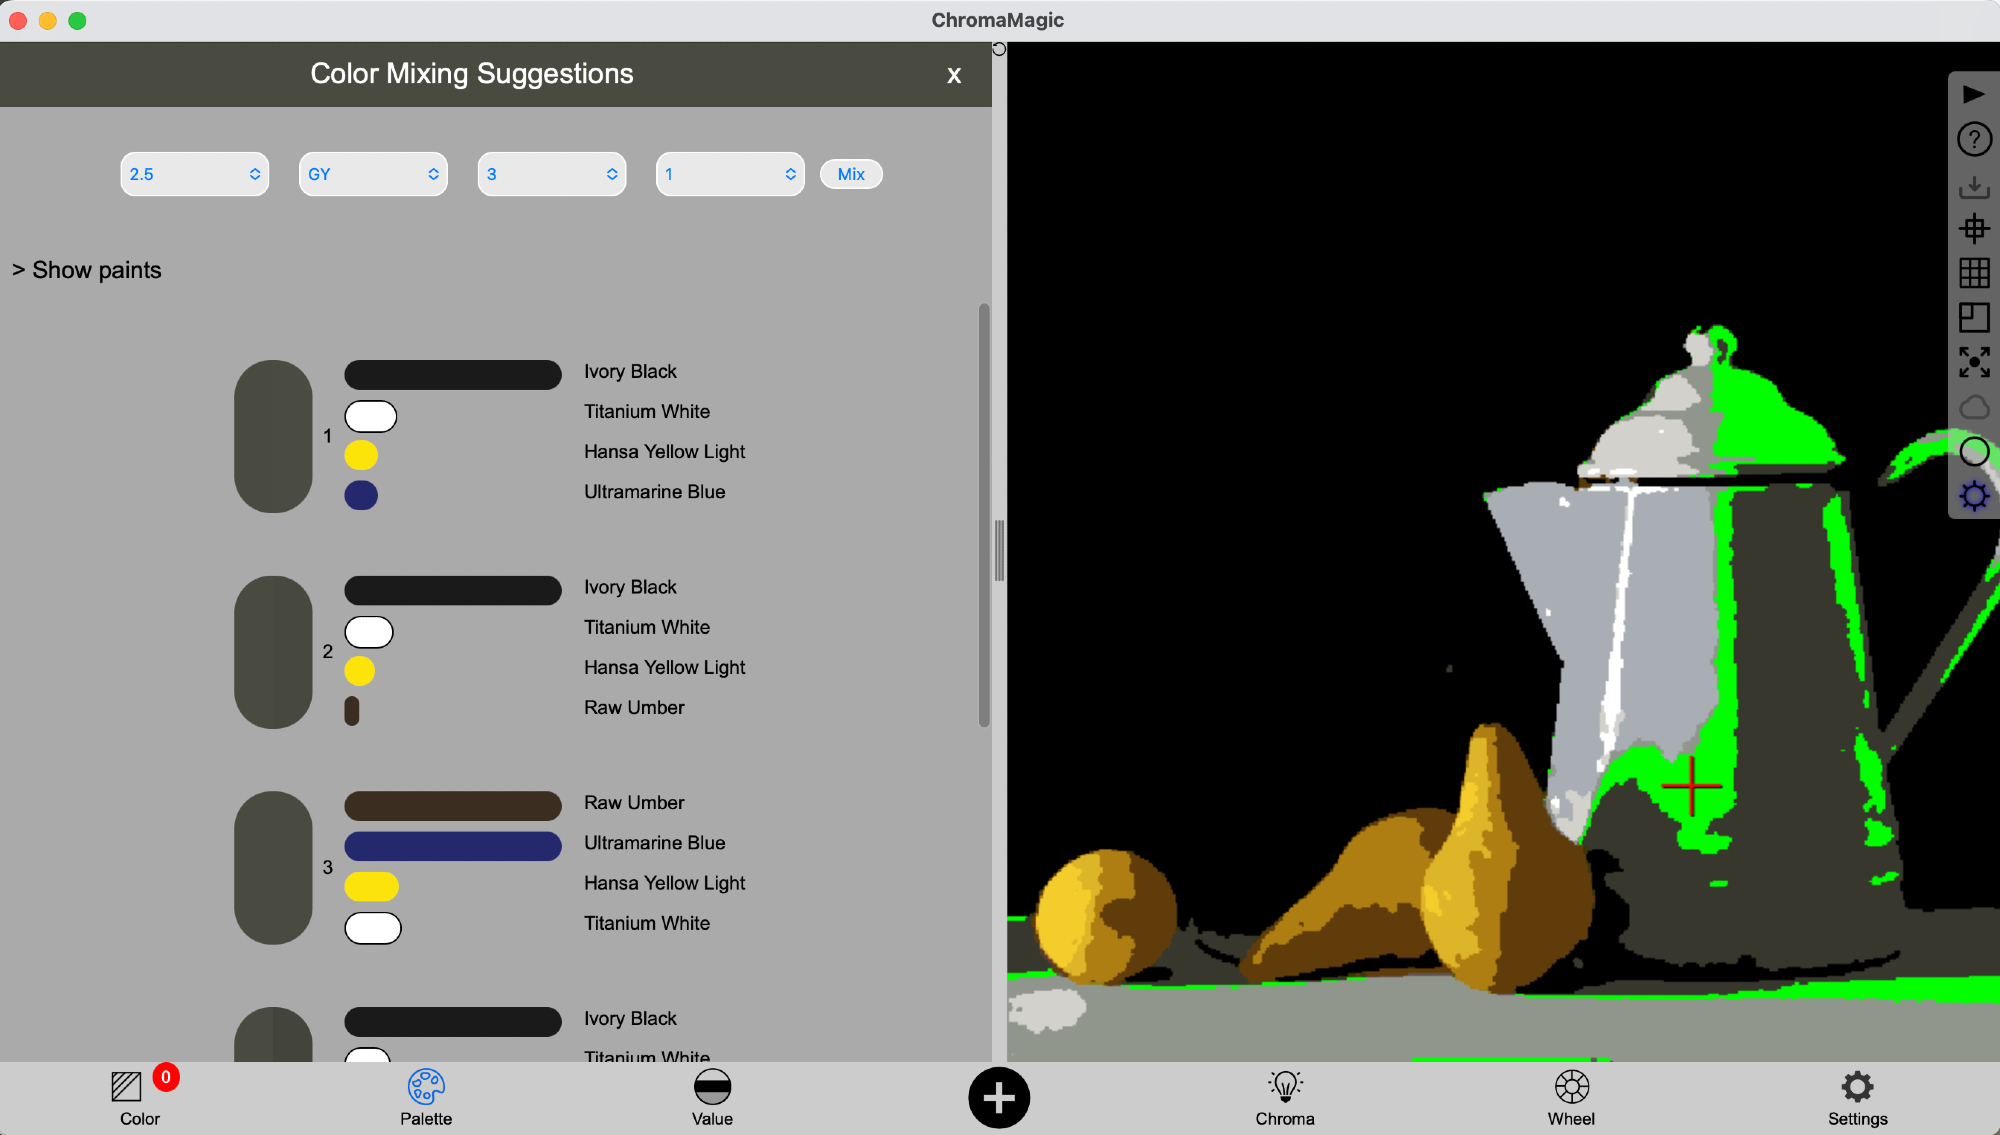This screenshot has width=2000, height=1135.
Task: Close the Color Mixing Suggestions panel
Action: click(954, 75)
